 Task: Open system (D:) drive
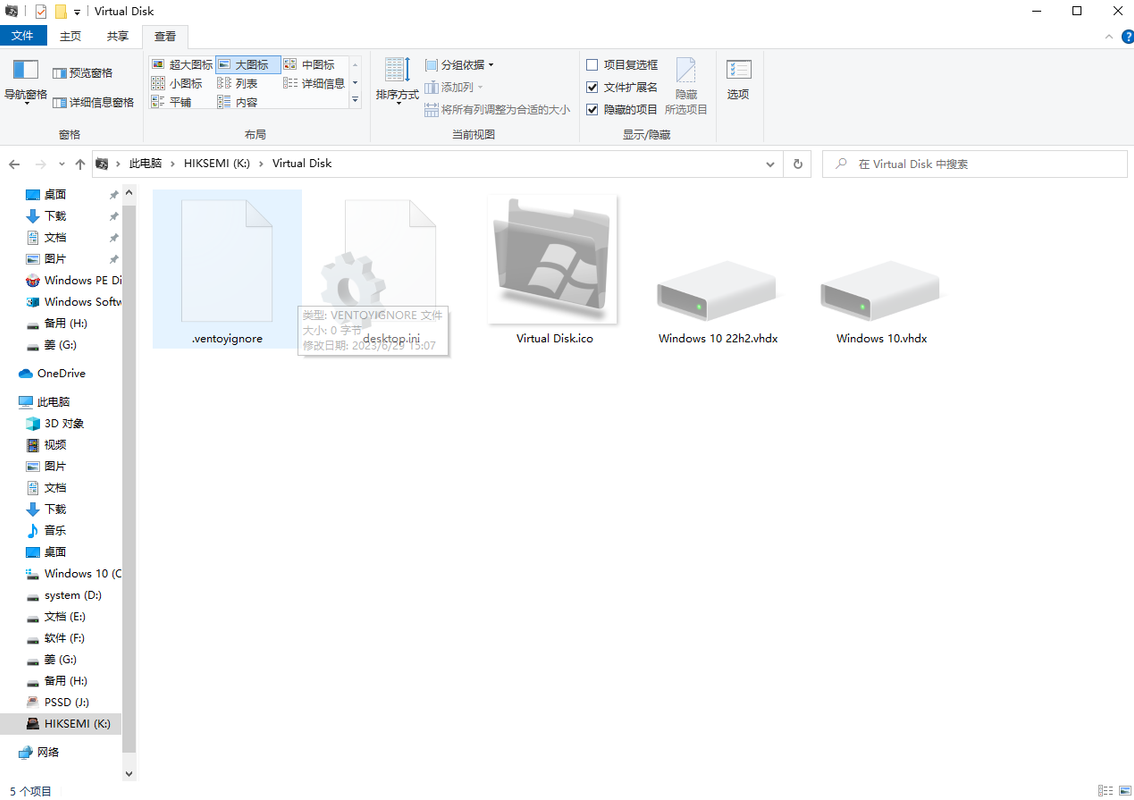[x=64, y=595]
